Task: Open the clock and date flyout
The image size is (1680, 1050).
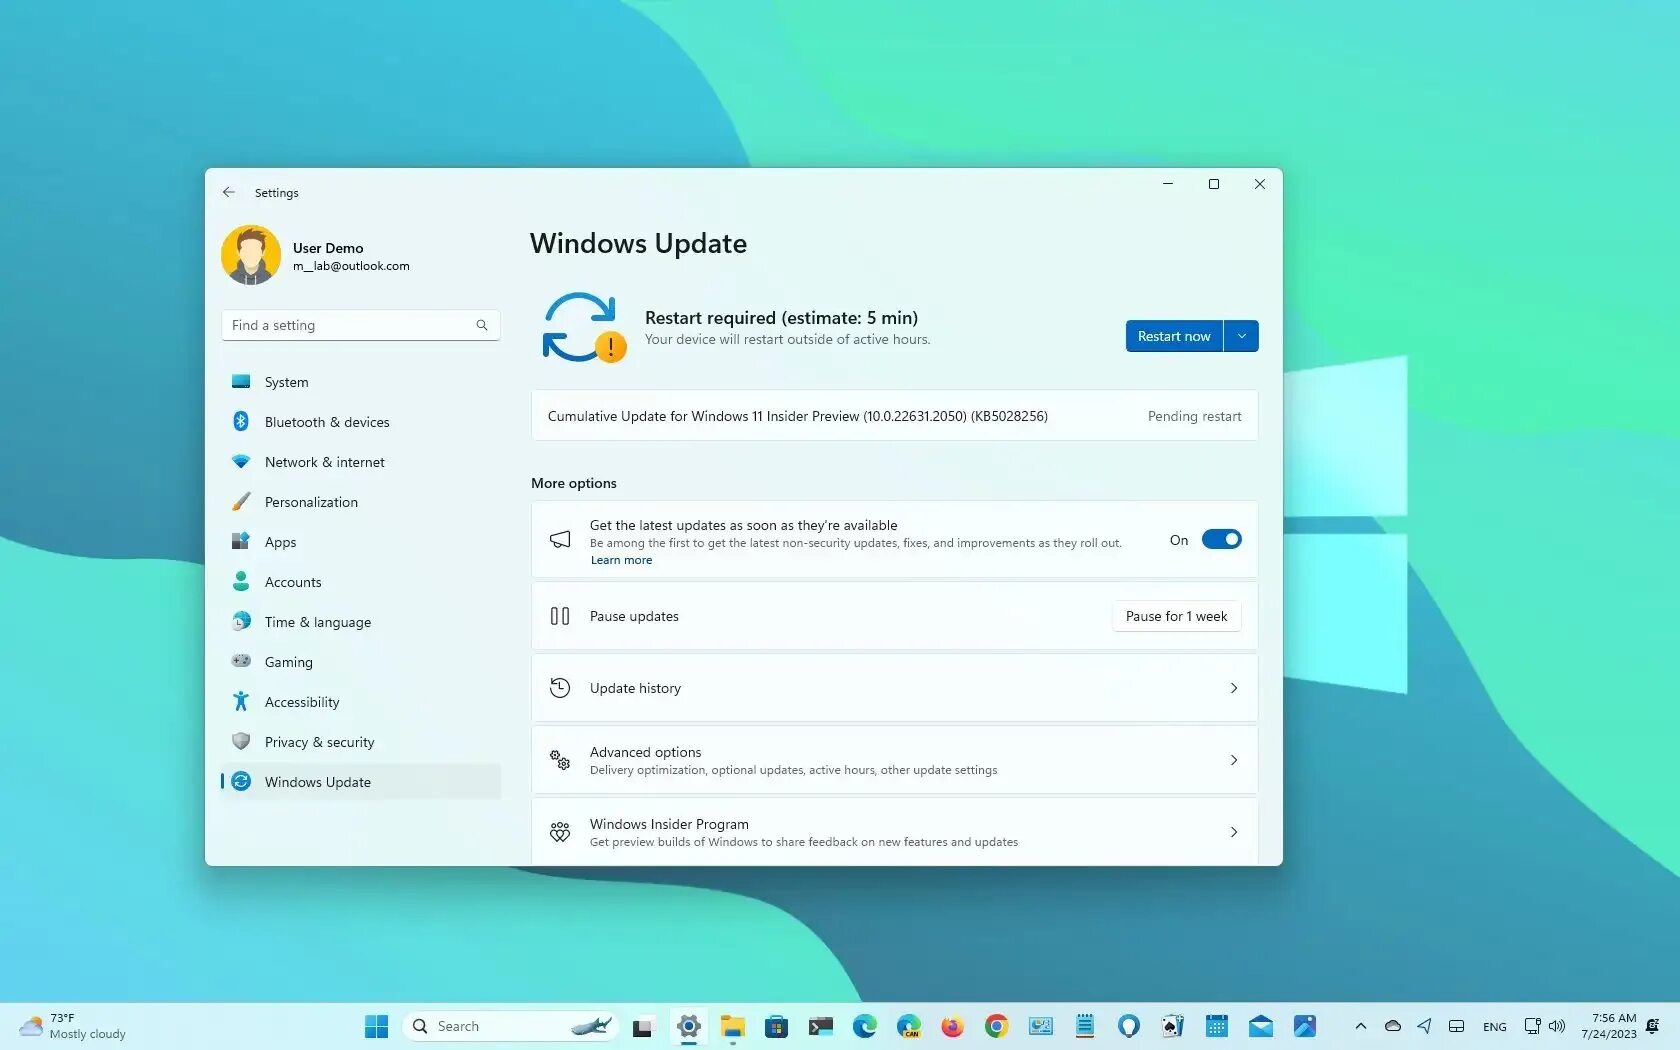Action: click(x=1609, y=1026)
